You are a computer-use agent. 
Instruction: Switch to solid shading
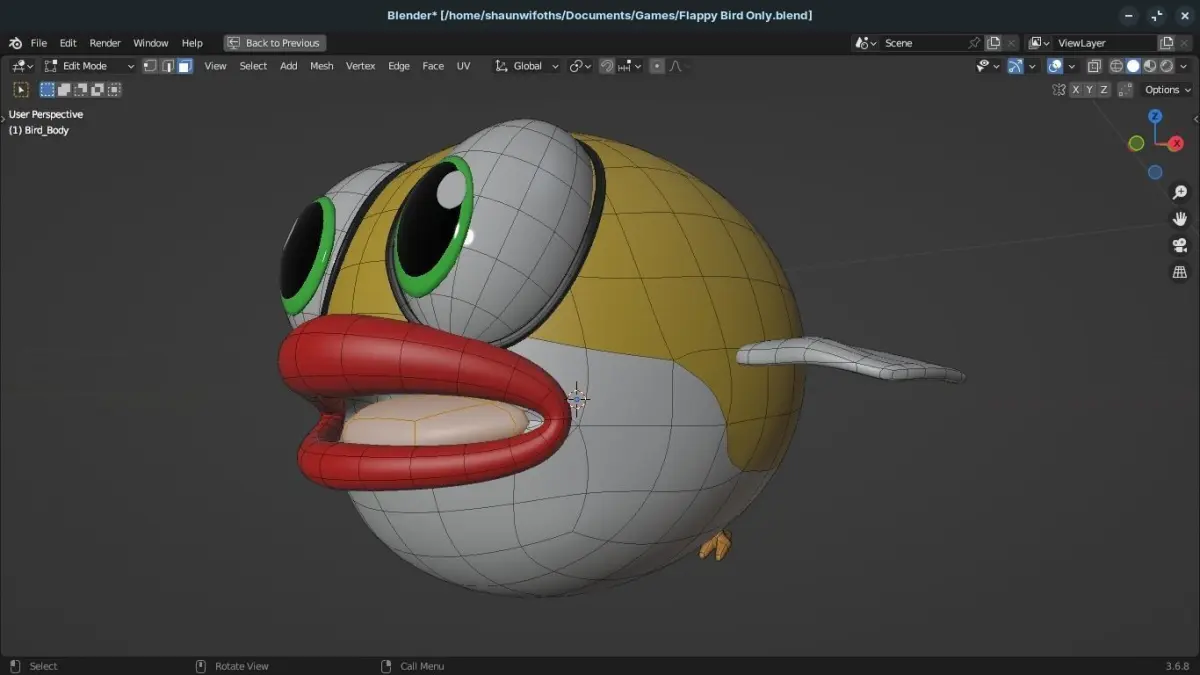tap(1133, 66)
